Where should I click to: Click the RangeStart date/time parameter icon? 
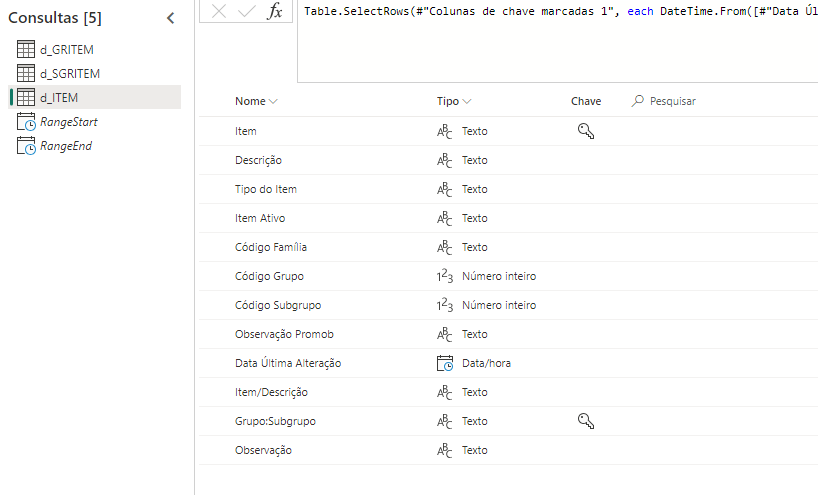(26, 122)
